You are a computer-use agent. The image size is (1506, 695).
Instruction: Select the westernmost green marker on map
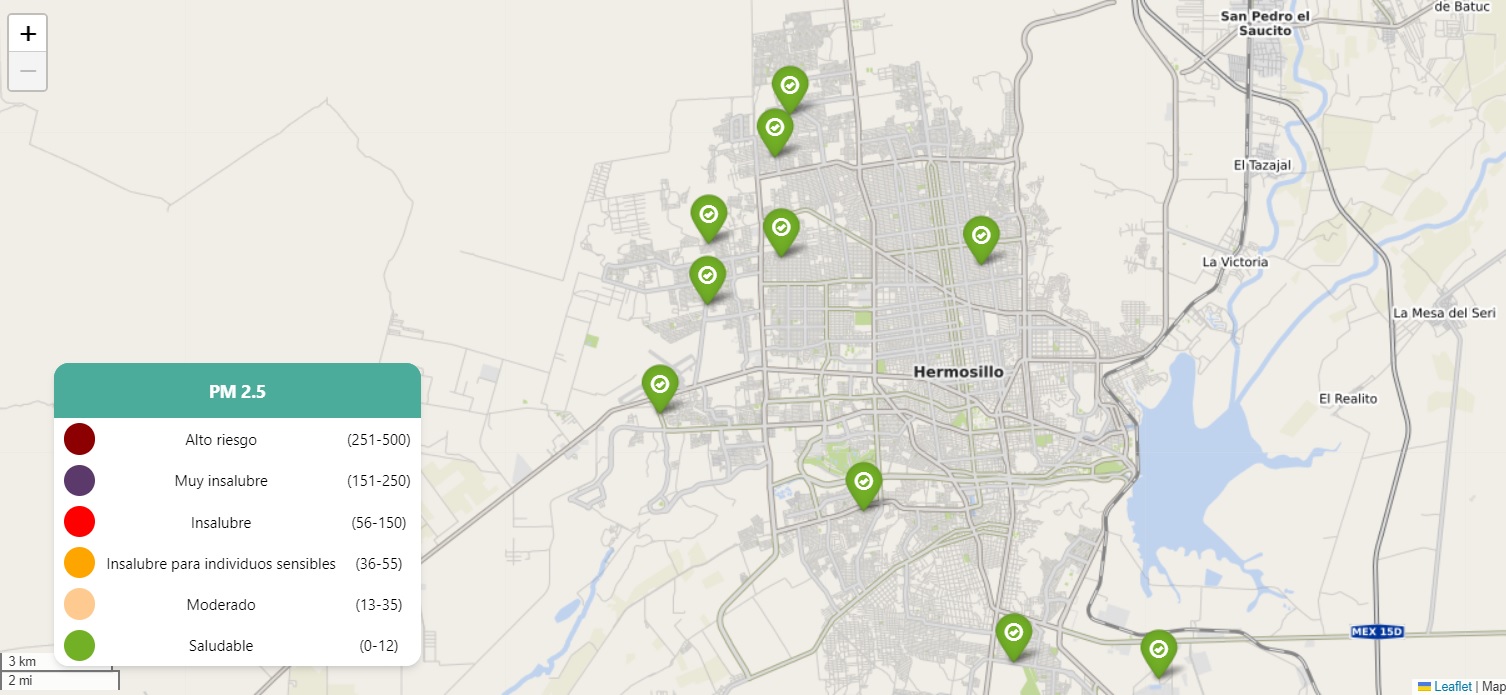pos(659,385)
